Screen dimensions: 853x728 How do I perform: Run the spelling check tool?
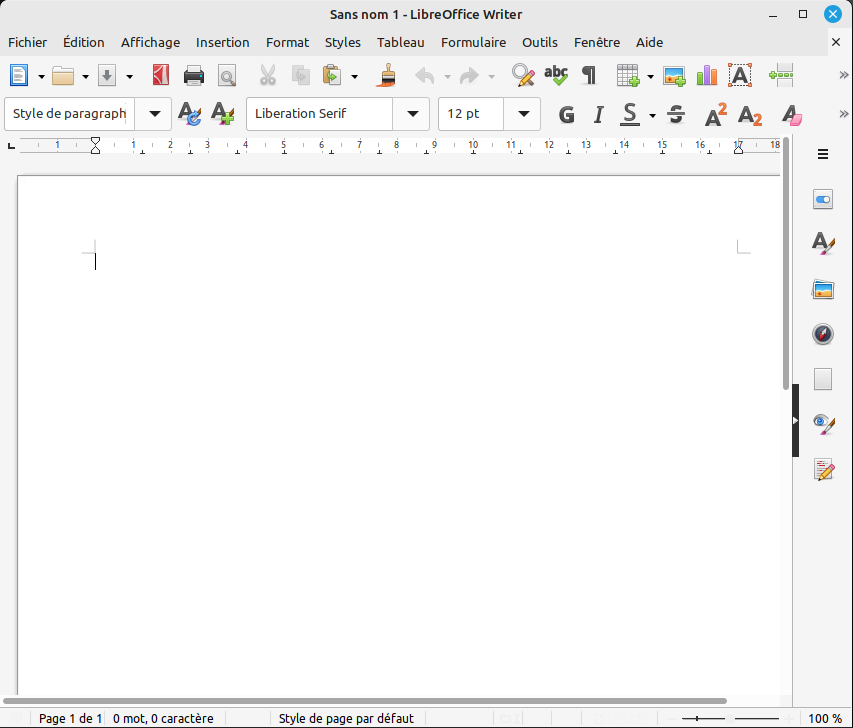[x=555, y=75]
